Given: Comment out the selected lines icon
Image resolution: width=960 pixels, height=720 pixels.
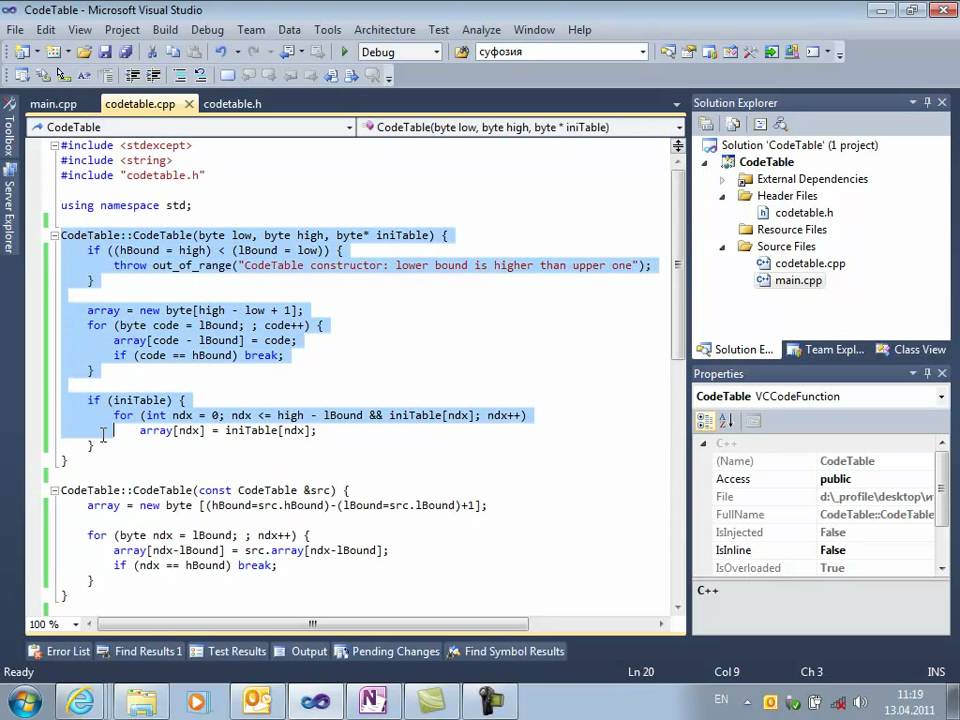Looking at the screenshot, I should click(180, 75).
